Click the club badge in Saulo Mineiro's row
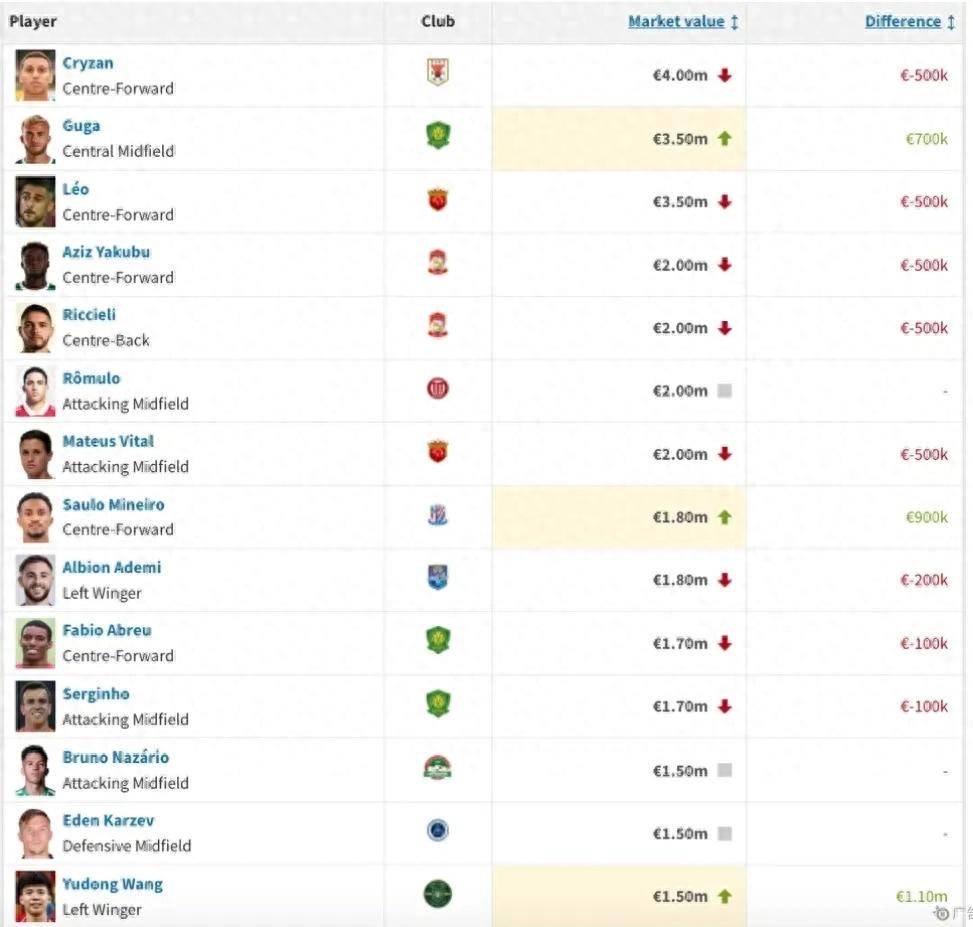Screen dimensions: 973x927 click(x=437, y=516)
